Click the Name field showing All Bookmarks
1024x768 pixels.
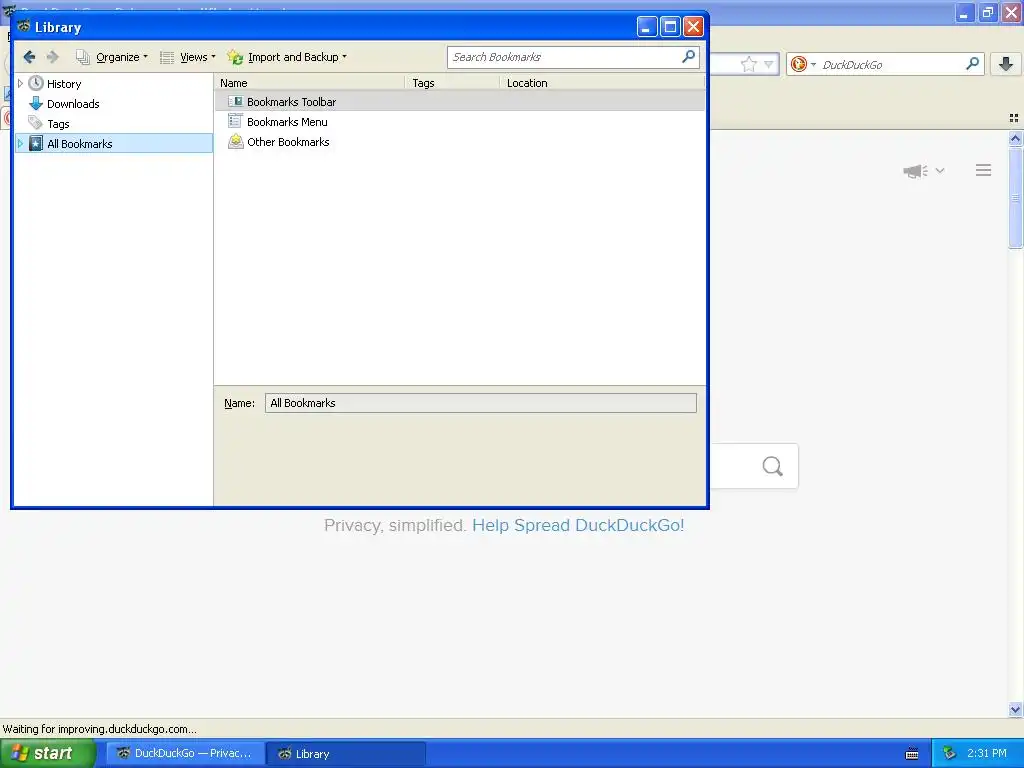click(481, 403)
